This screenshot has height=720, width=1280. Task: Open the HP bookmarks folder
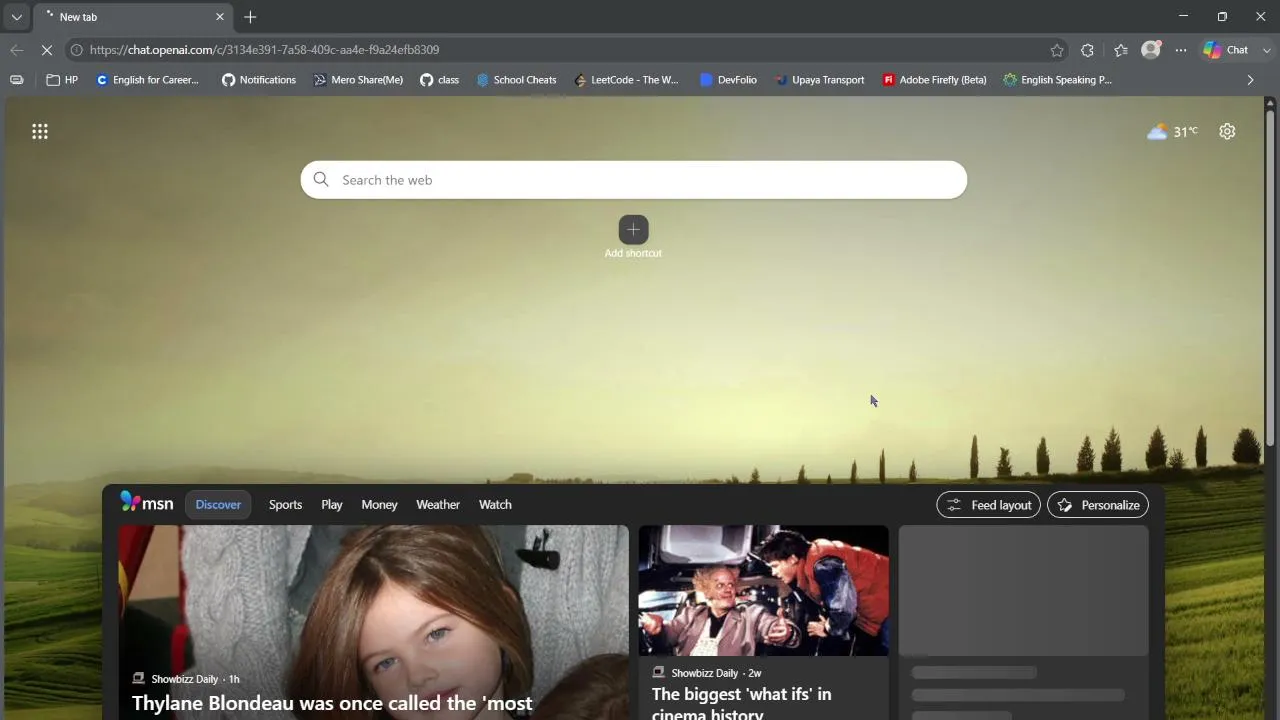click(62, 80)
